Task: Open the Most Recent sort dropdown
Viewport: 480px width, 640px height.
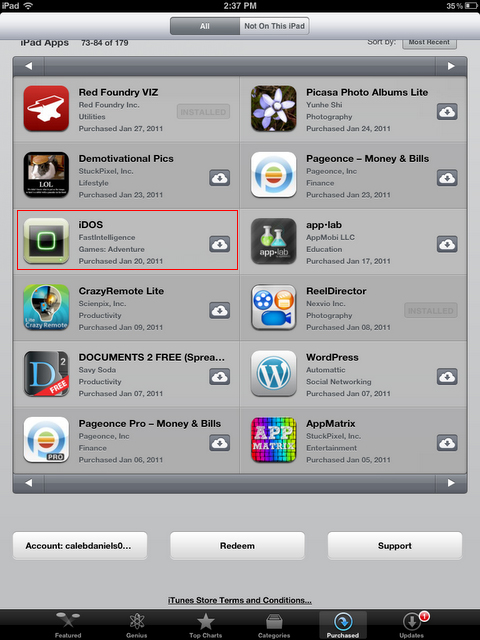Action: 429,42
